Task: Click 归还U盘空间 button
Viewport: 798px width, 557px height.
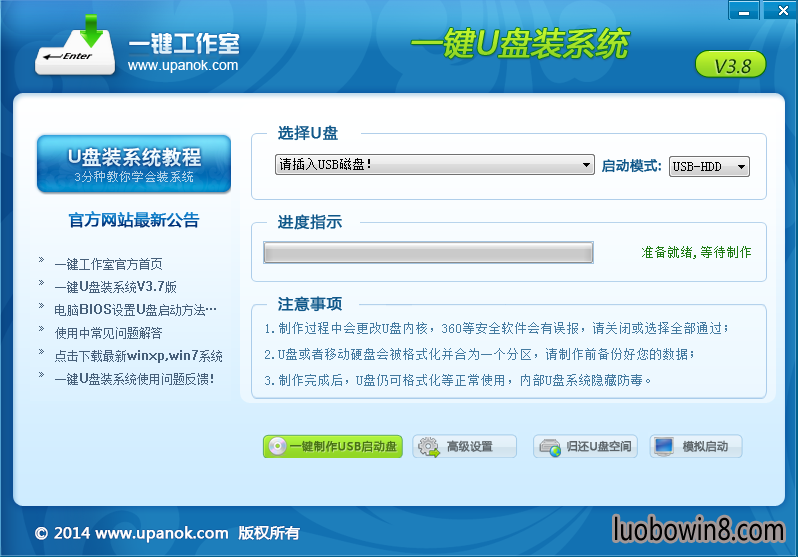Action: (x=585, y=447)
